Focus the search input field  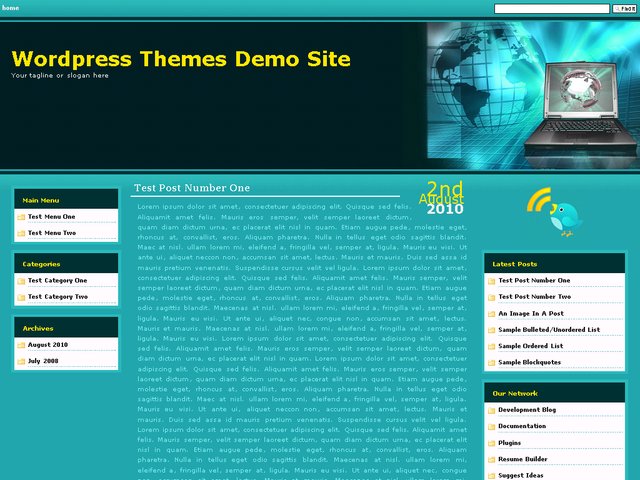click(x=551, y=9)
